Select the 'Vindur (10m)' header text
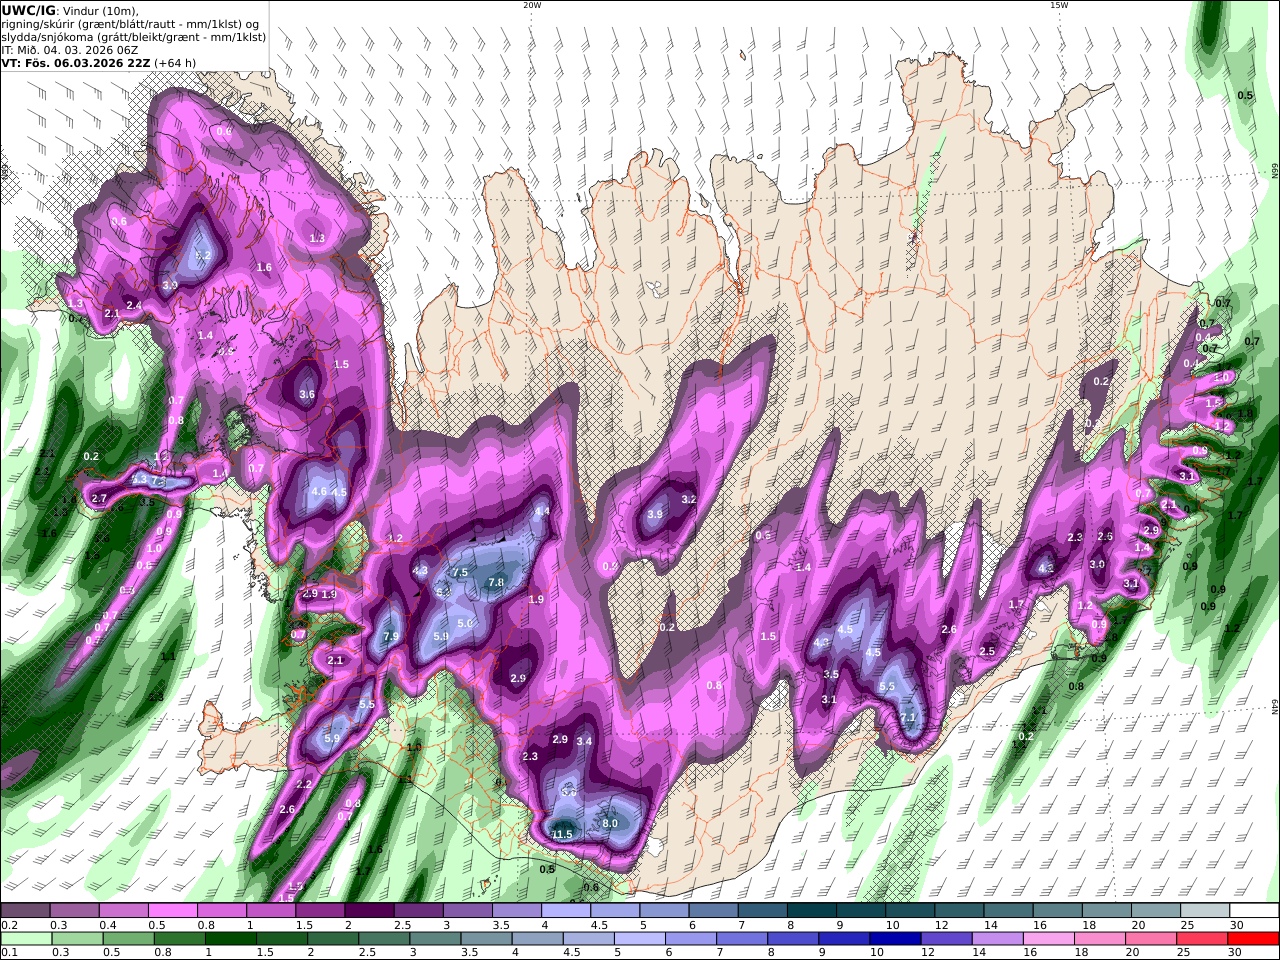This screenshot has width=1280, height=960. (x=100, y=10)
